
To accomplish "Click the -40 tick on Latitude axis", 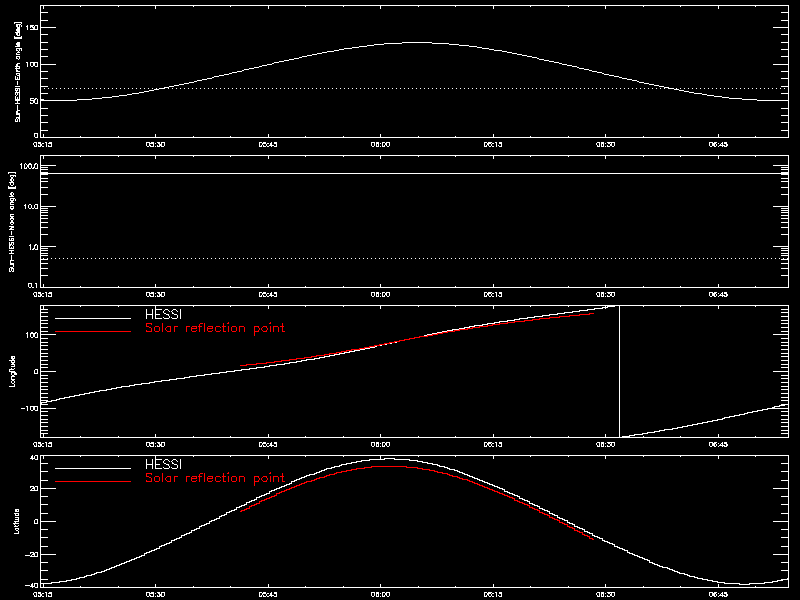I will pyautogui.click(x=32, y=586).
